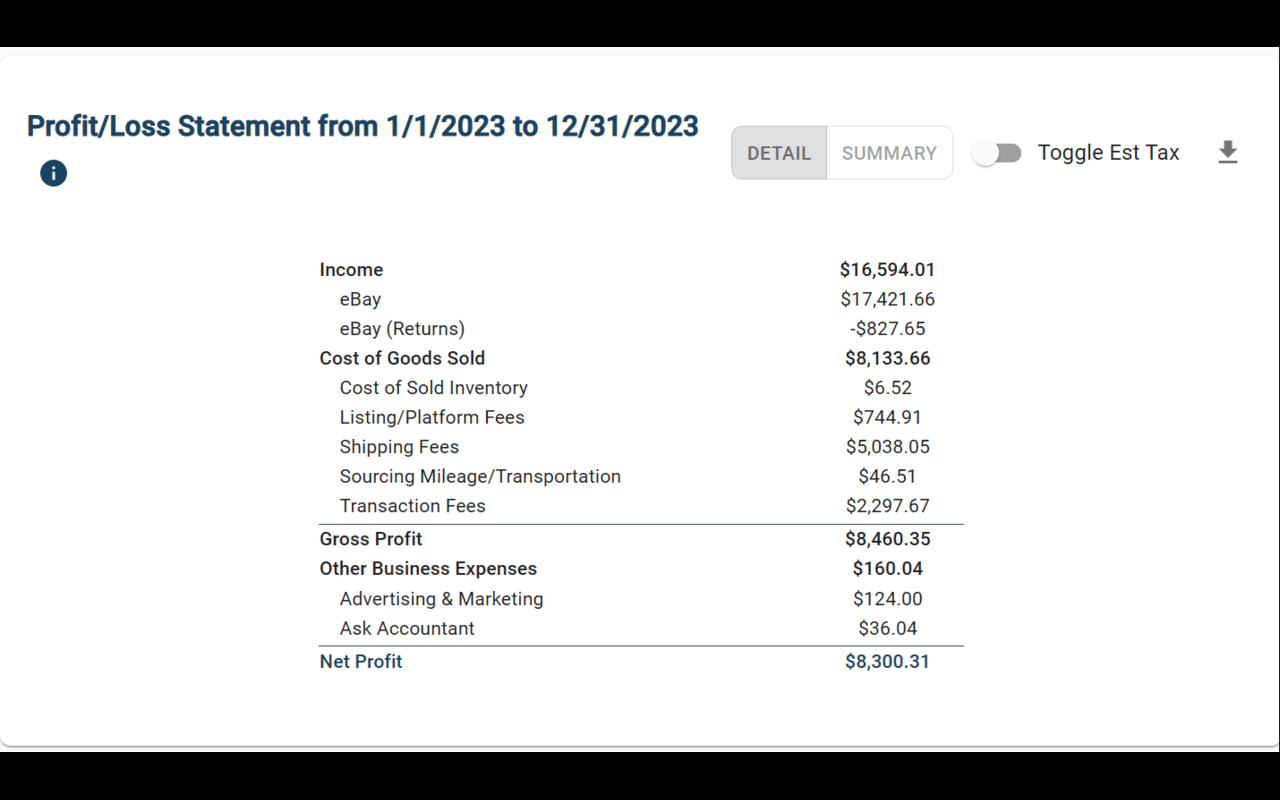
Task: Click the Income row heading
Action: click(x=351, y=270)
